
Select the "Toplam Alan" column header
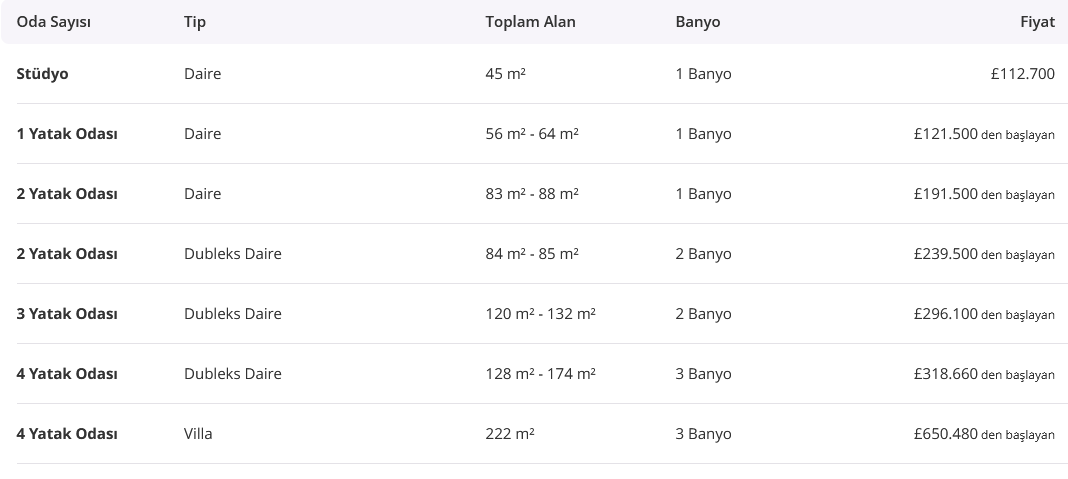click(x=530, y=22)
